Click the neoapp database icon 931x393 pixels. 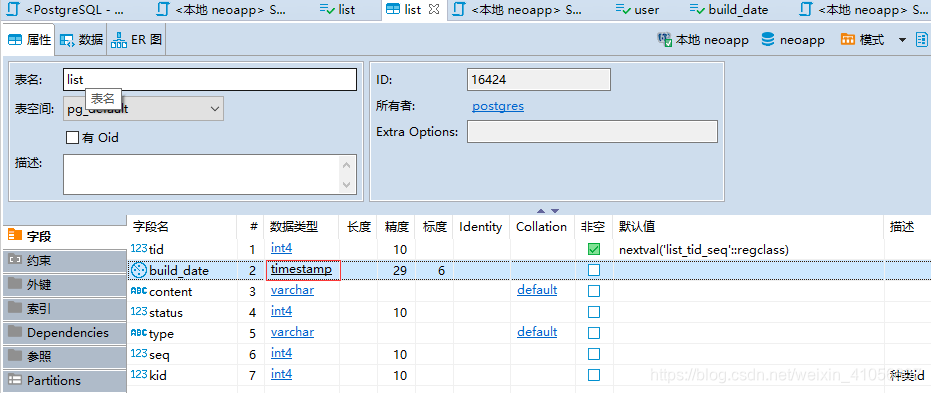768,40
